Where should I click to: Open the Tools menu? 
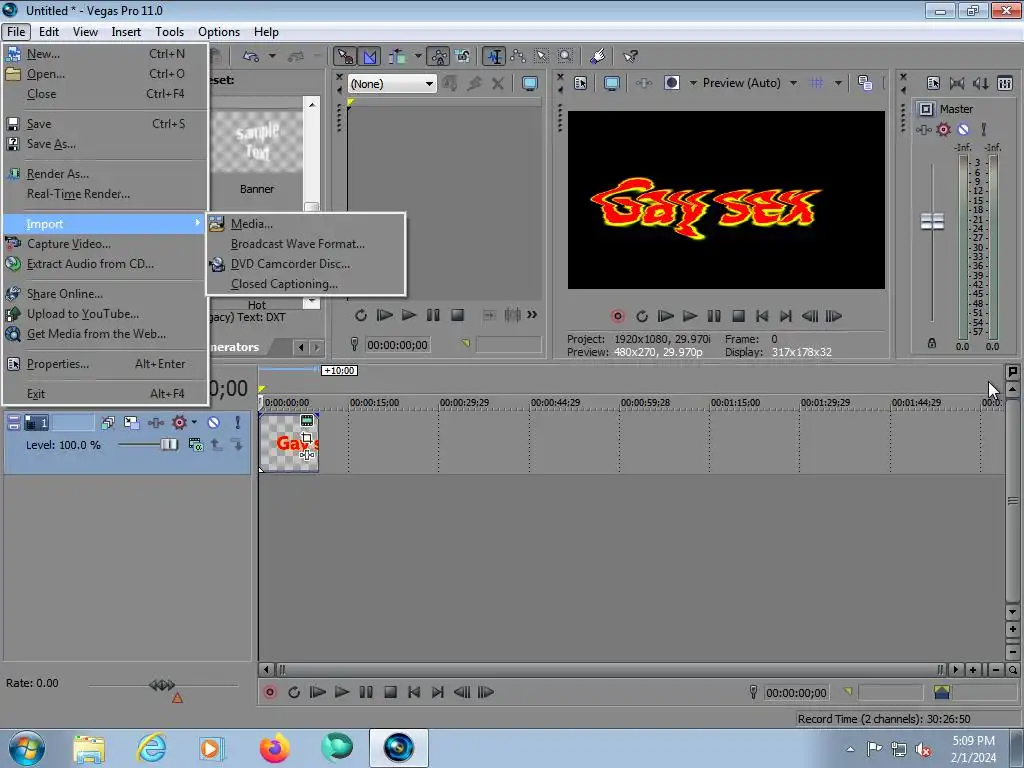(x=169, y=32)
